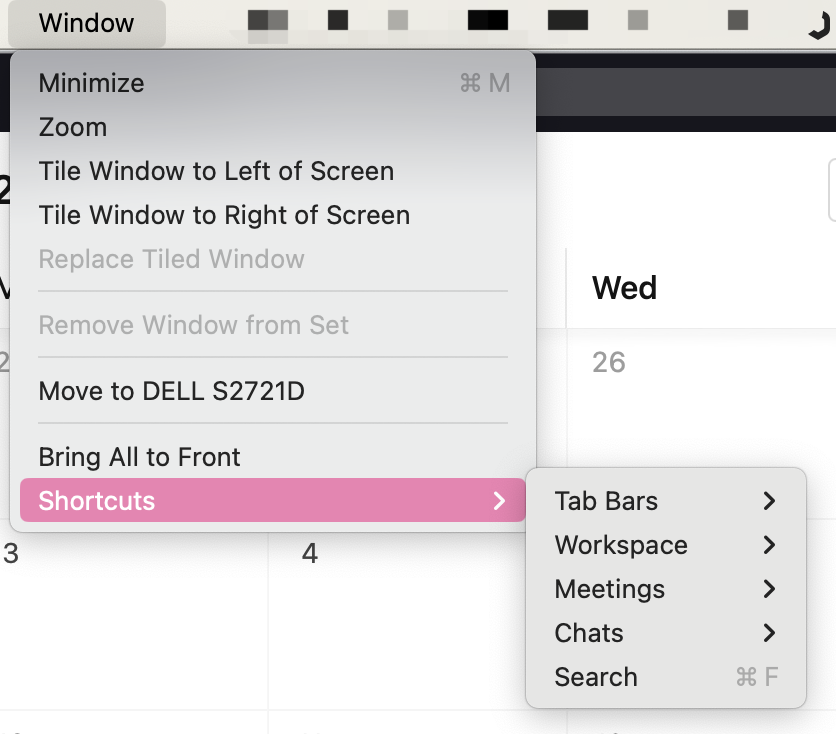Tile Window to Right of Screen
This screenshot has width=836, height=734.
click(x=224, y=215)
